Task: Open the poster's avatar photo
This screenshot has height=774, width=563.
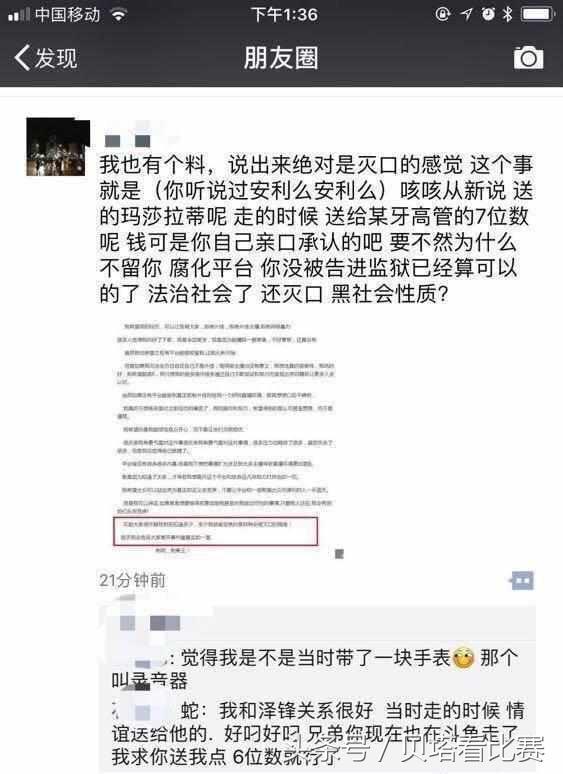Action: pos(58,147)
